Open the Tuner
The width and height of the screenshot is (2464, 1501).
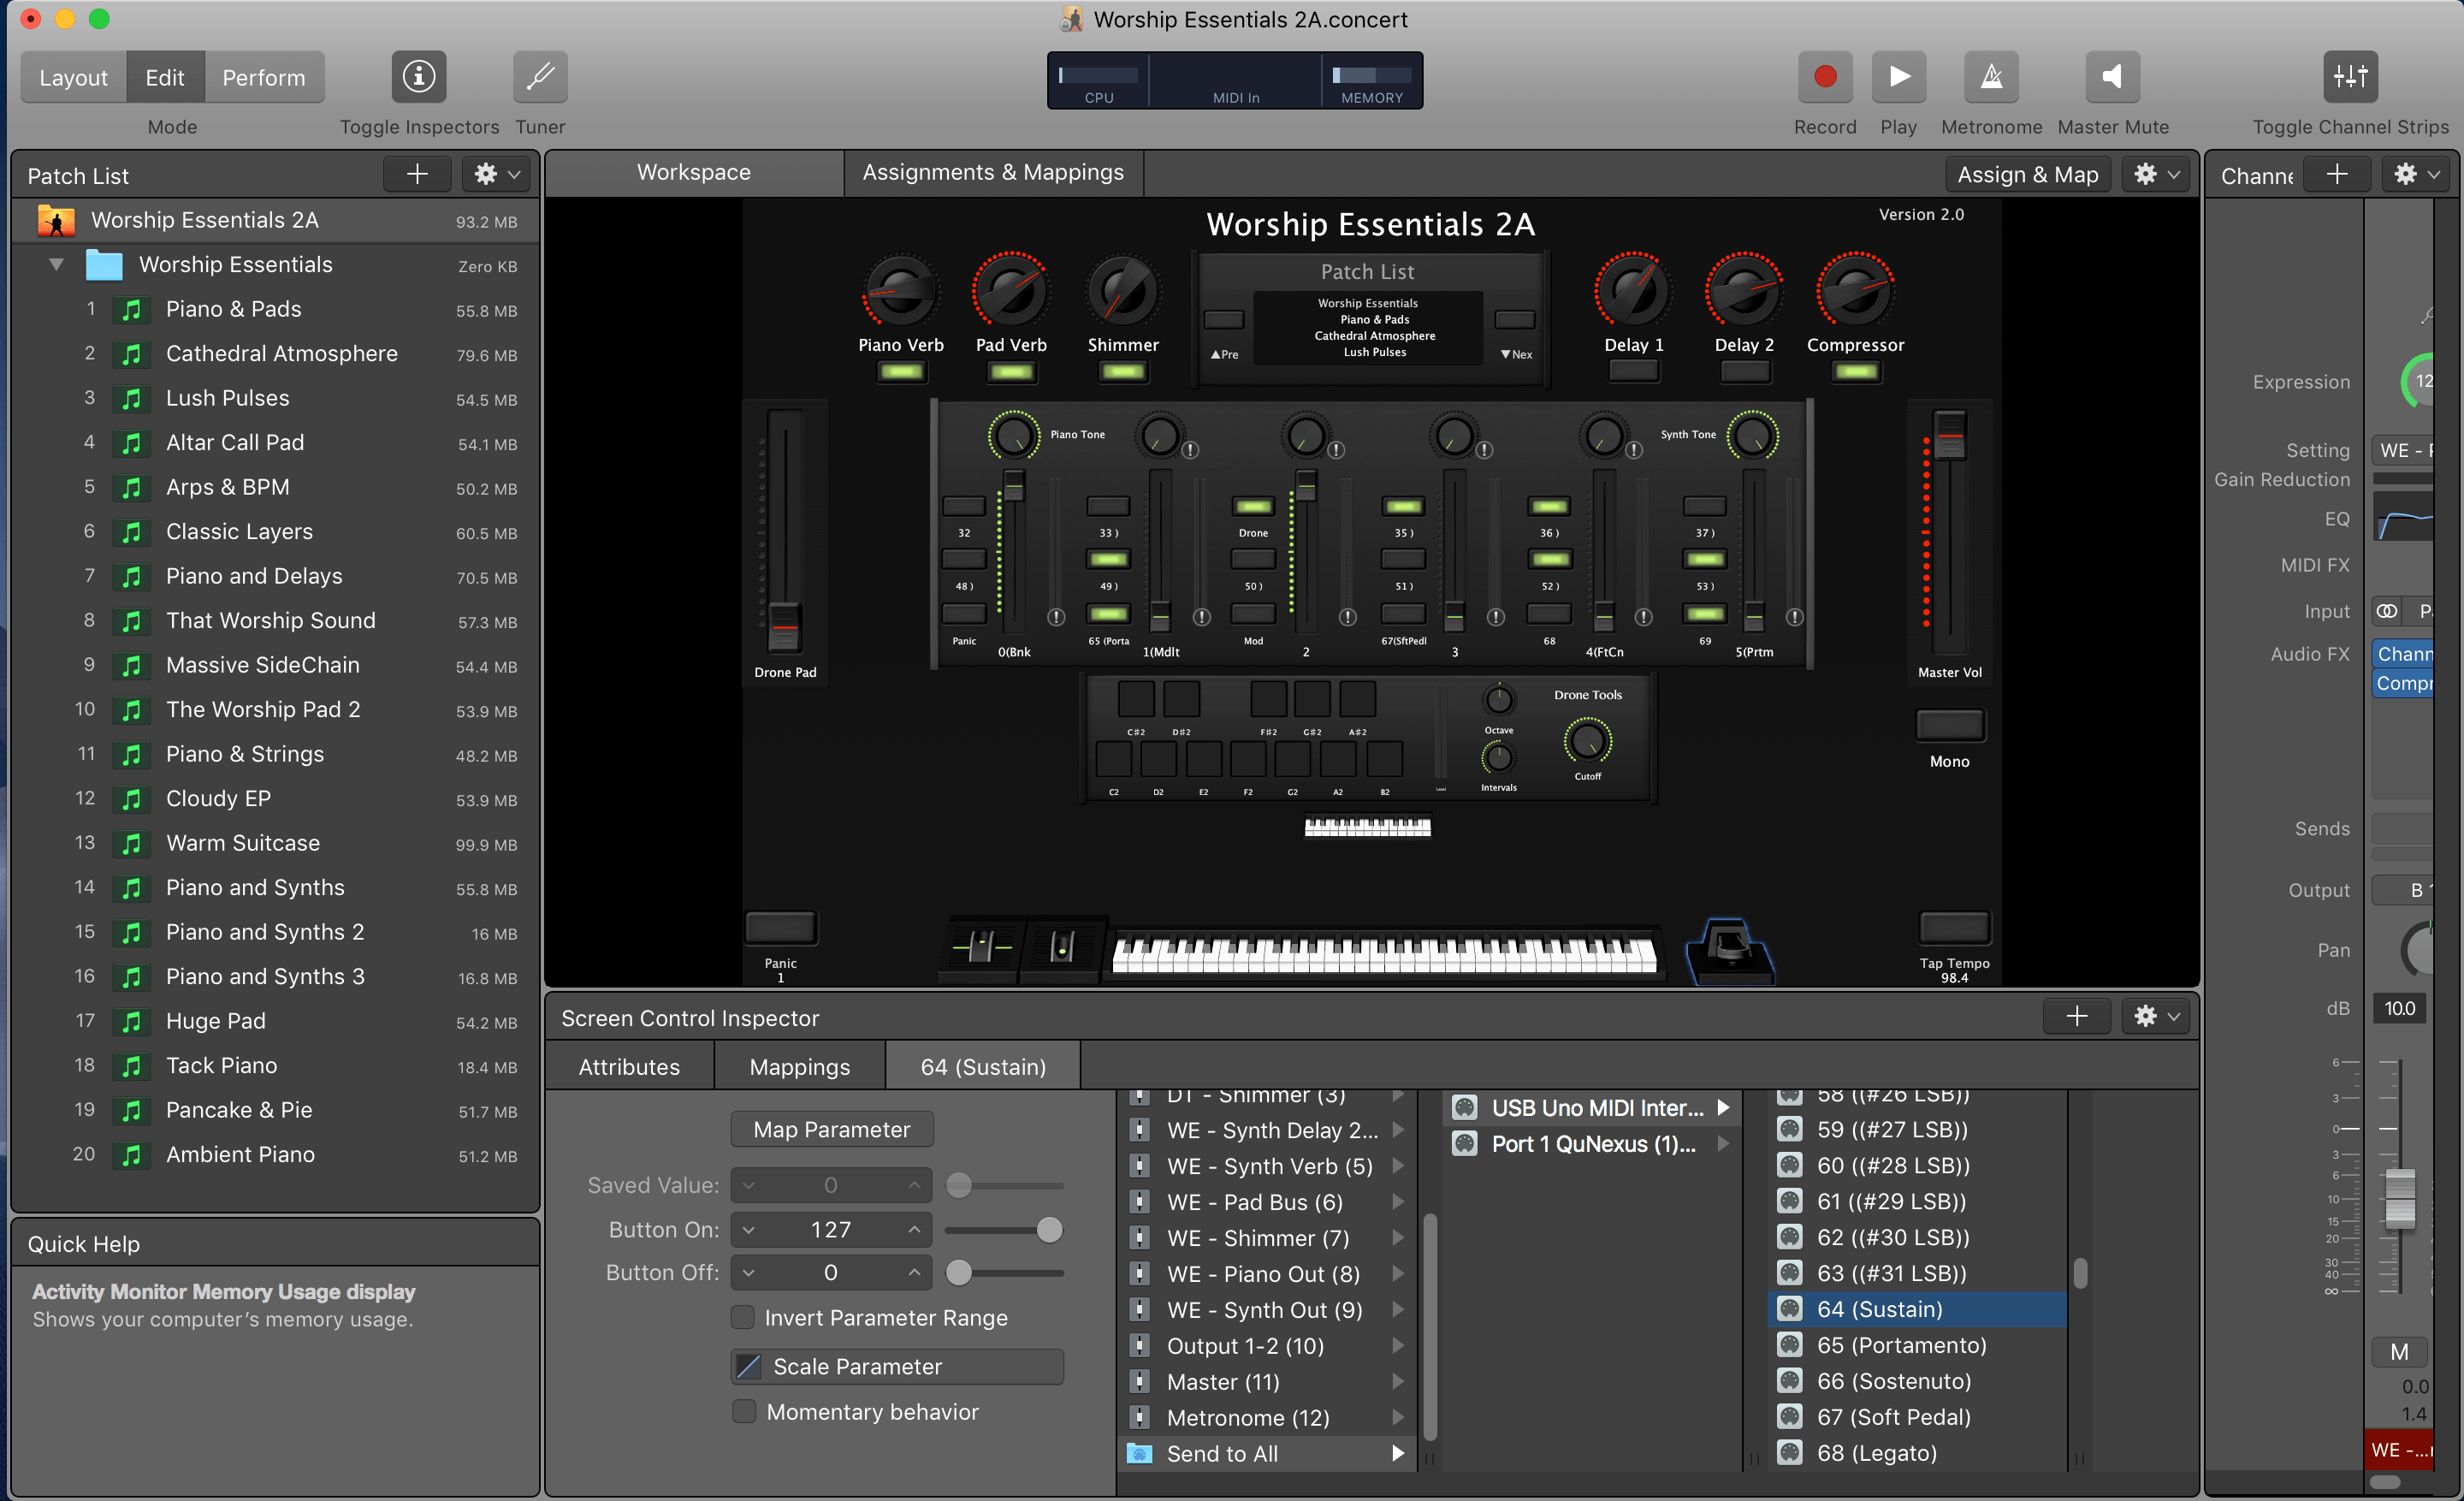point(540,76)
